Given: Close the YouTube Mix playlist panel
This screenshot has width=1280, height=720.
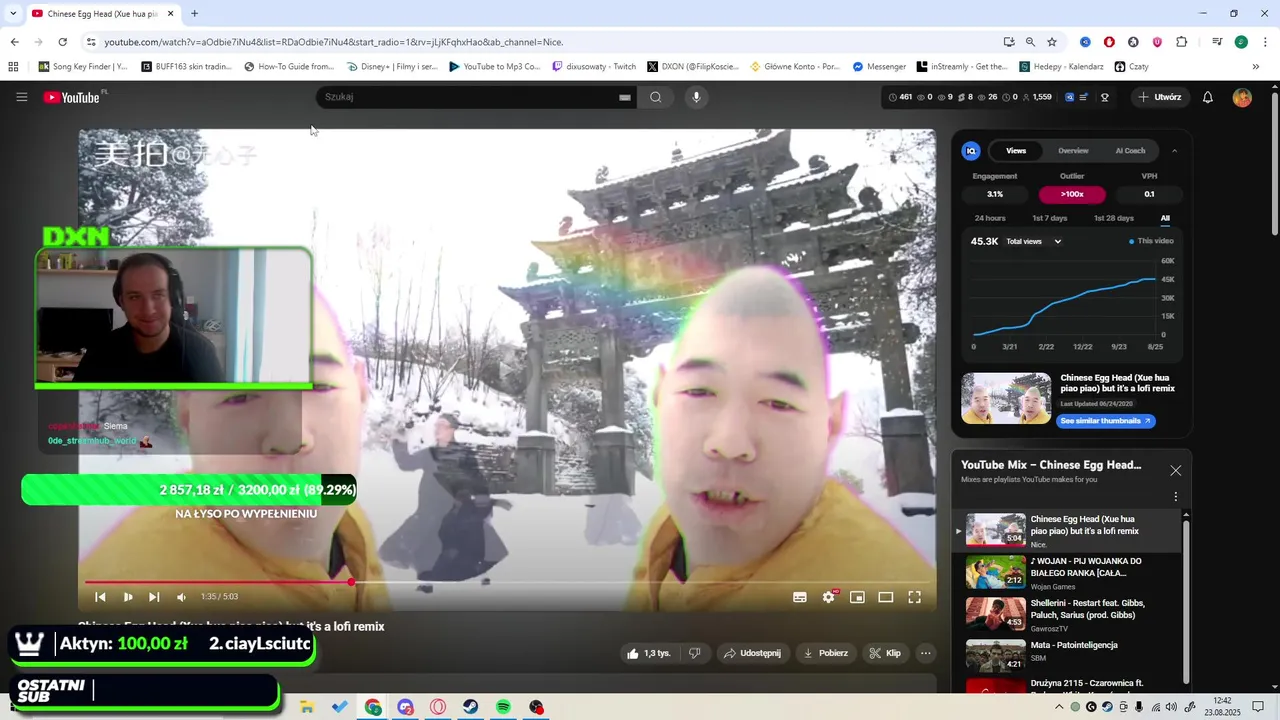Looking at the screenshot, I should click(x=1175, y=470).
